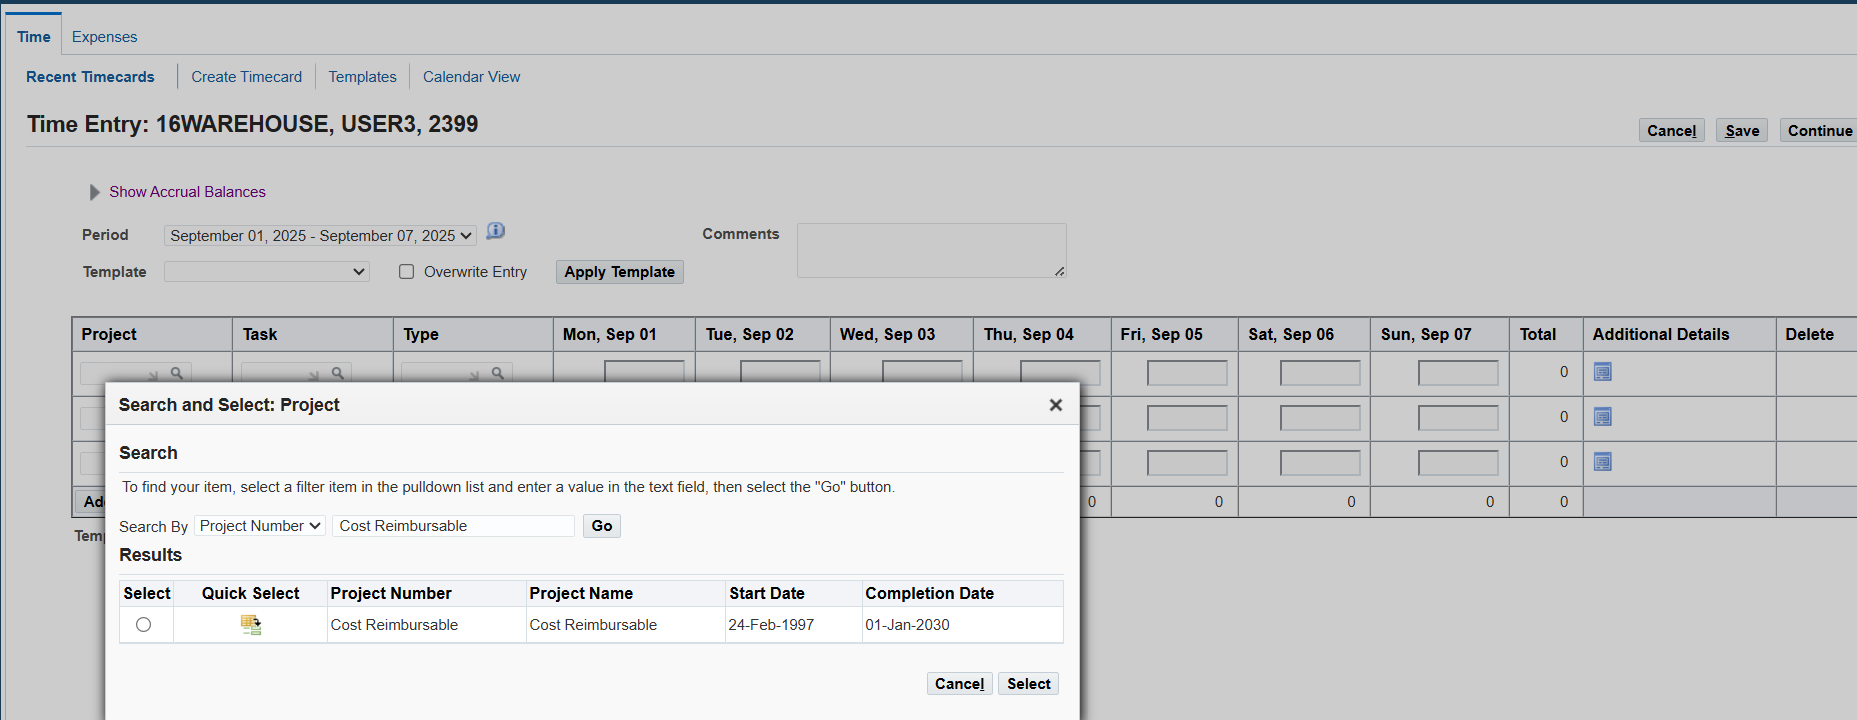This screenshot has height=720, width=1857.
Task: Expand Show Accrual Balances section
Action: (96, 192)
